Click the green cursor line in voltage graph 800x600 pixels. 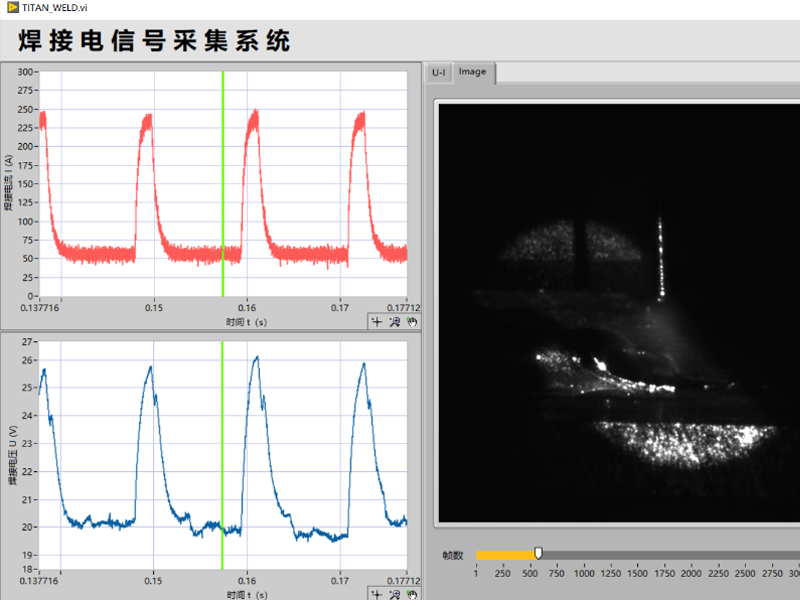[x=222, y=455]
